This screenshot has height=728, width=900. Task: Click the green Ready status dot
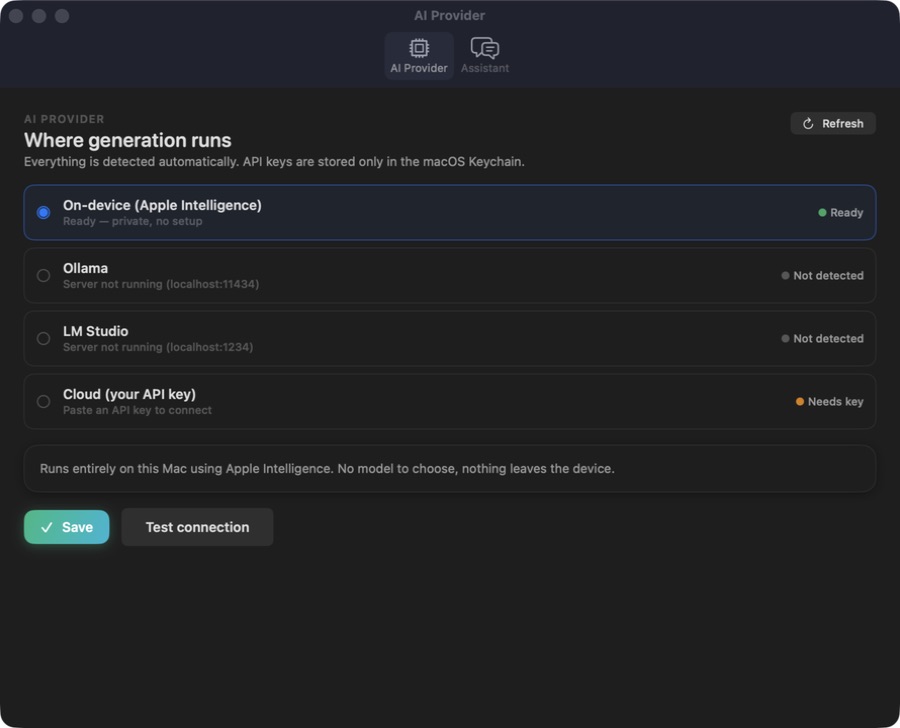pyautogui.click(x=822, y=212)
